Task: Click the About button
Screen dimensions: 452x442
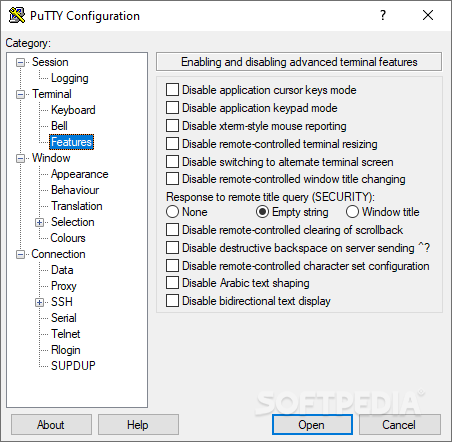Action: tap(51, 425)
